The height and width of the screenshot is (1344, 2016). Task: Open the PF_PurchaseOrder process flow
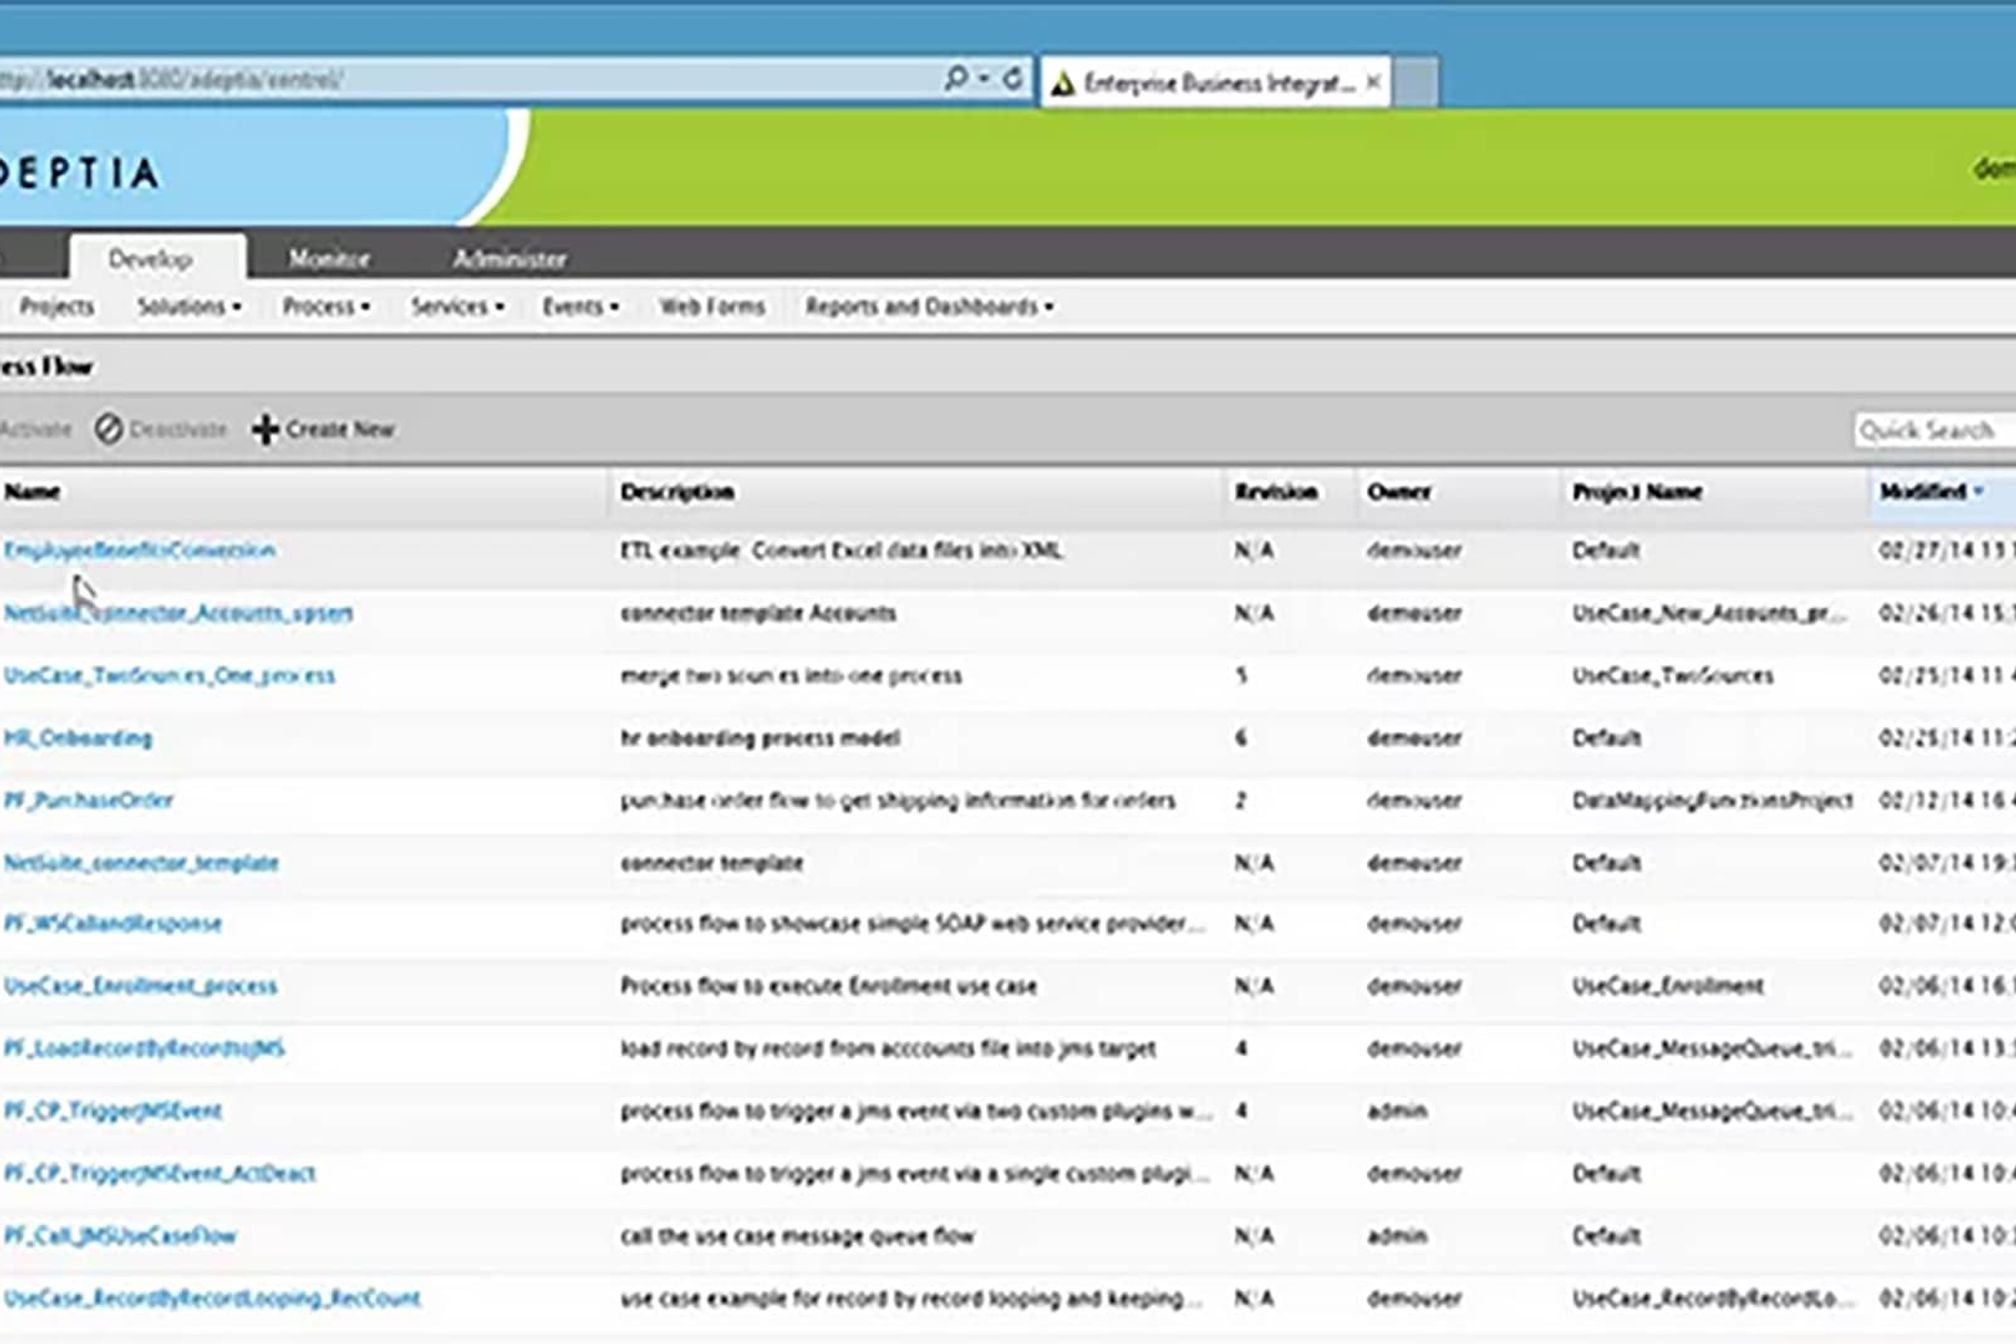point(89,800)
